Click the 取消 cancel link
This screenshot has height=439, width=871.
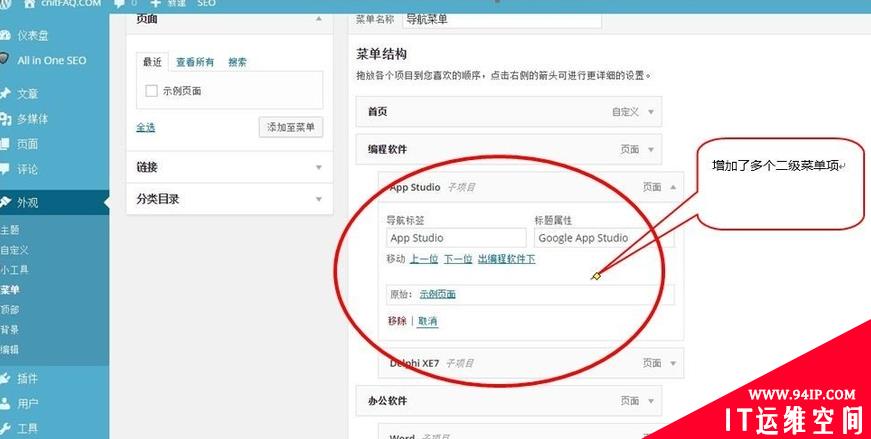click(428, 321)
